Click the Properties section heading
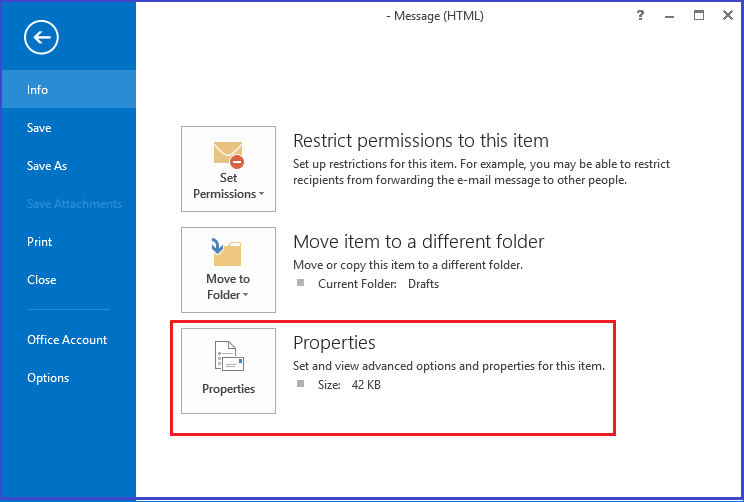 334,343
